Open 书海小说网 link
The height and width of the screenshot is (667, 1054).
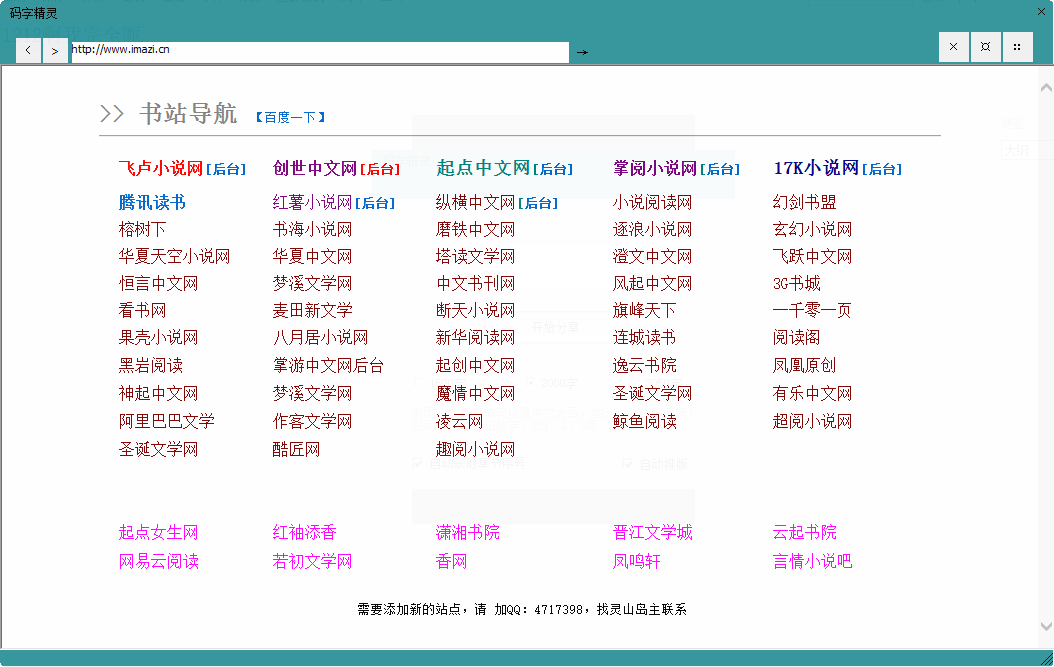point(313,229)
